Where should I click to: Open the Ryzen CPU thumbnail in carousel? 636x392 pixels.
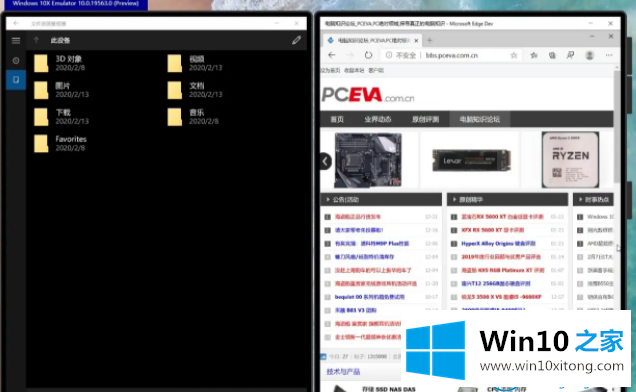pyautogui.click(x=570, y=159)
